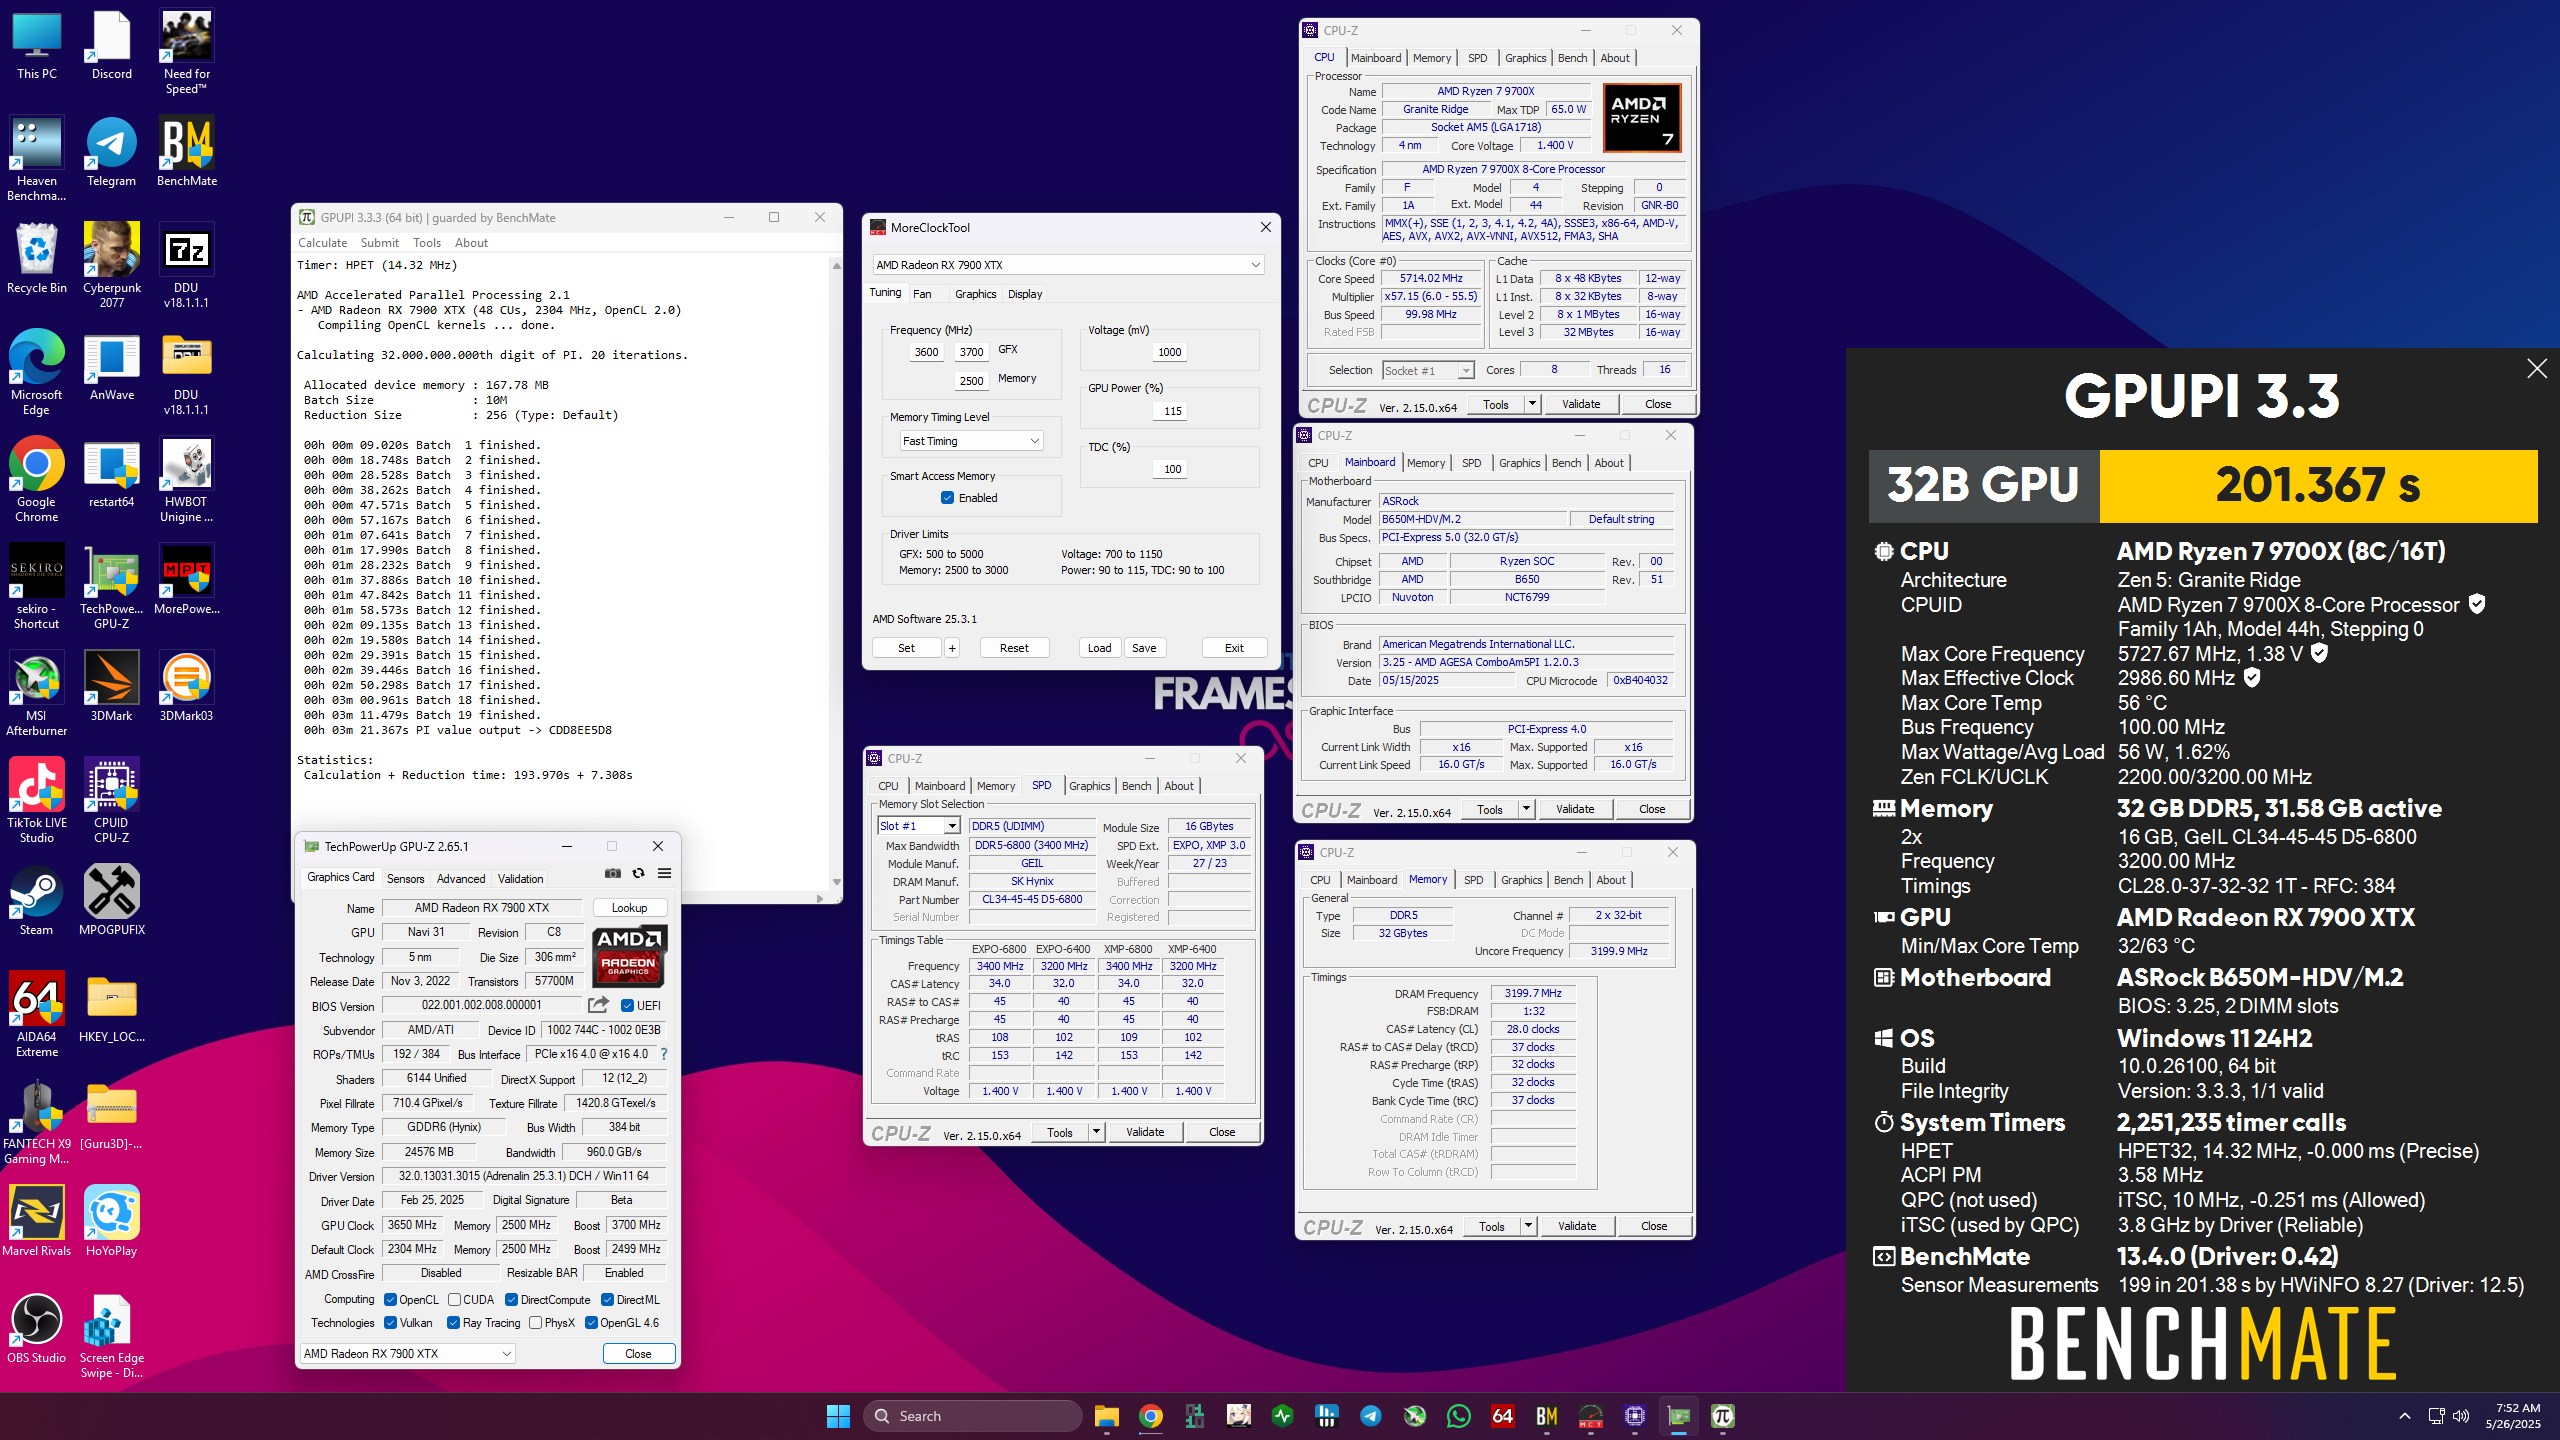Click the GFX max frequency 3700 field
This screenshot has height=1440, width=2560.
point(971,352)
